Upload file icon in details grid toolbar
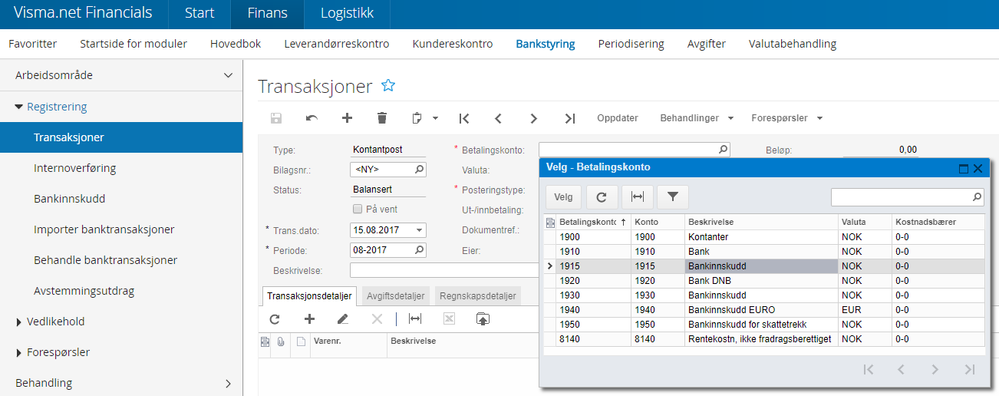 483,320
